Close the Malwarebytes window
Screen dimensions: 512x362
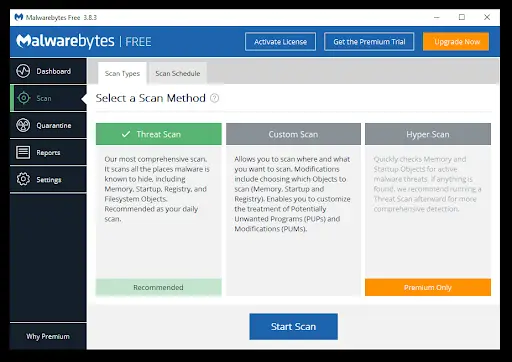[x=487, y=17]
